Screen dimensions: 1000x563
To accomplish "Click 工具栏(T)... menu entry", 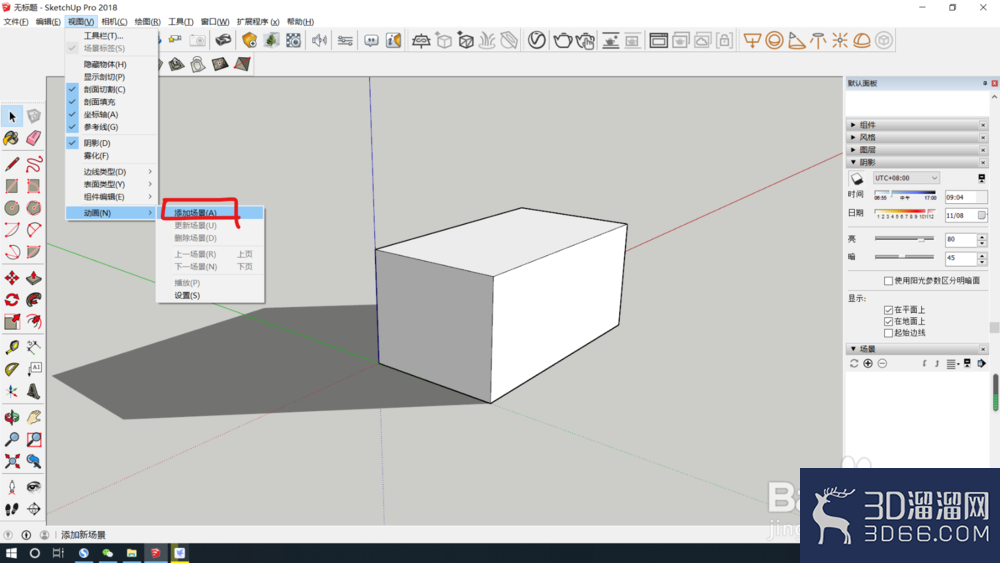I will pos(112,36).
